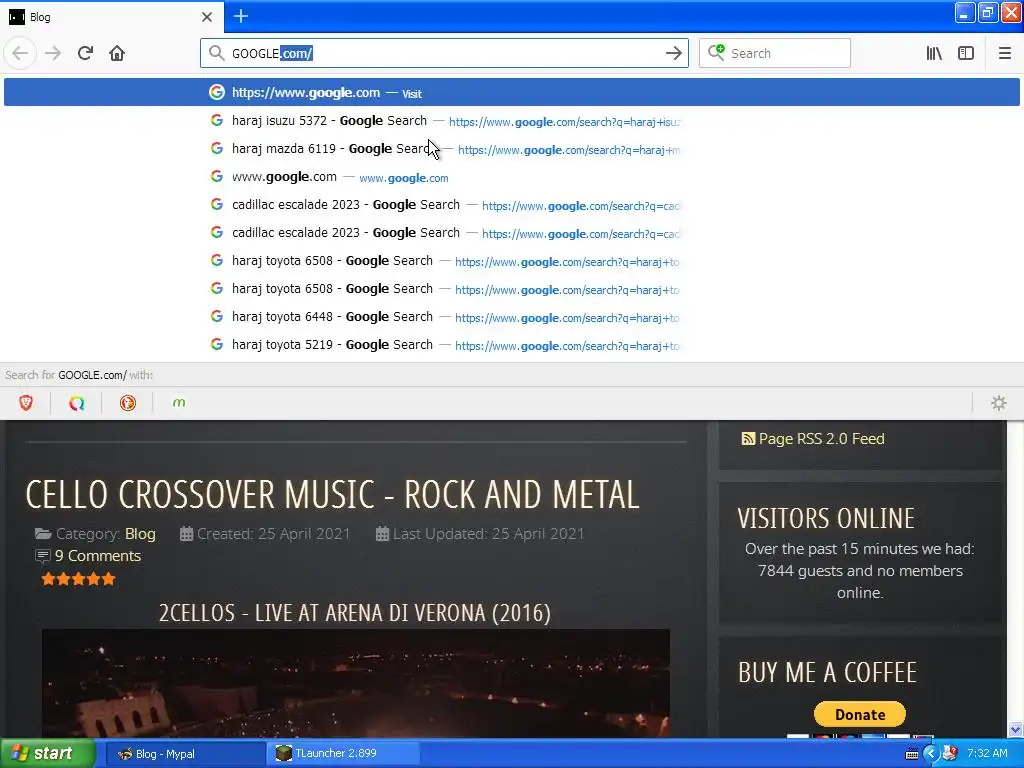The width and height of the screenshot is (1024, 768).
Task: Search with the DuckDuckGo engine icon
Action: pyautogui.click(x=127, y=403)
